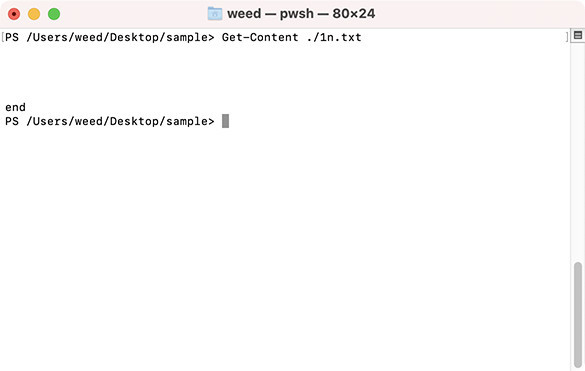Click the left bracket mark beside first prompt

coord(3,37)
